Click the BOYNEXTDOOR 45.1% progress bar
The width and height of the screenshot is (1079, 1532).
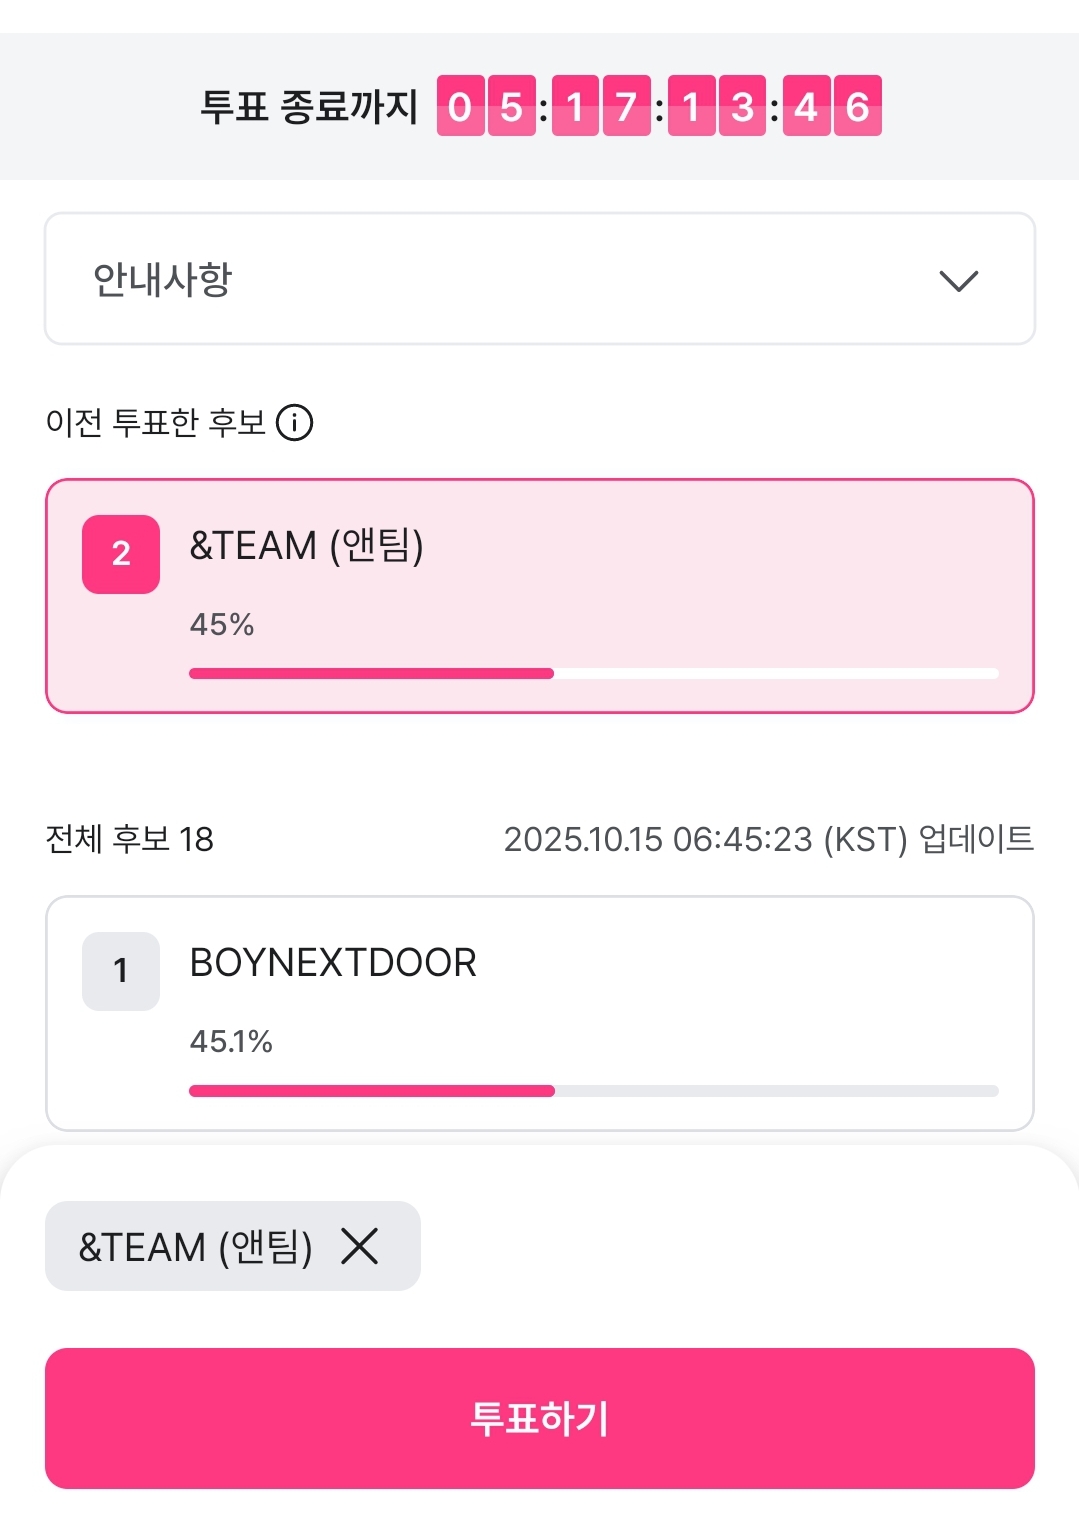coord(593,1091)
